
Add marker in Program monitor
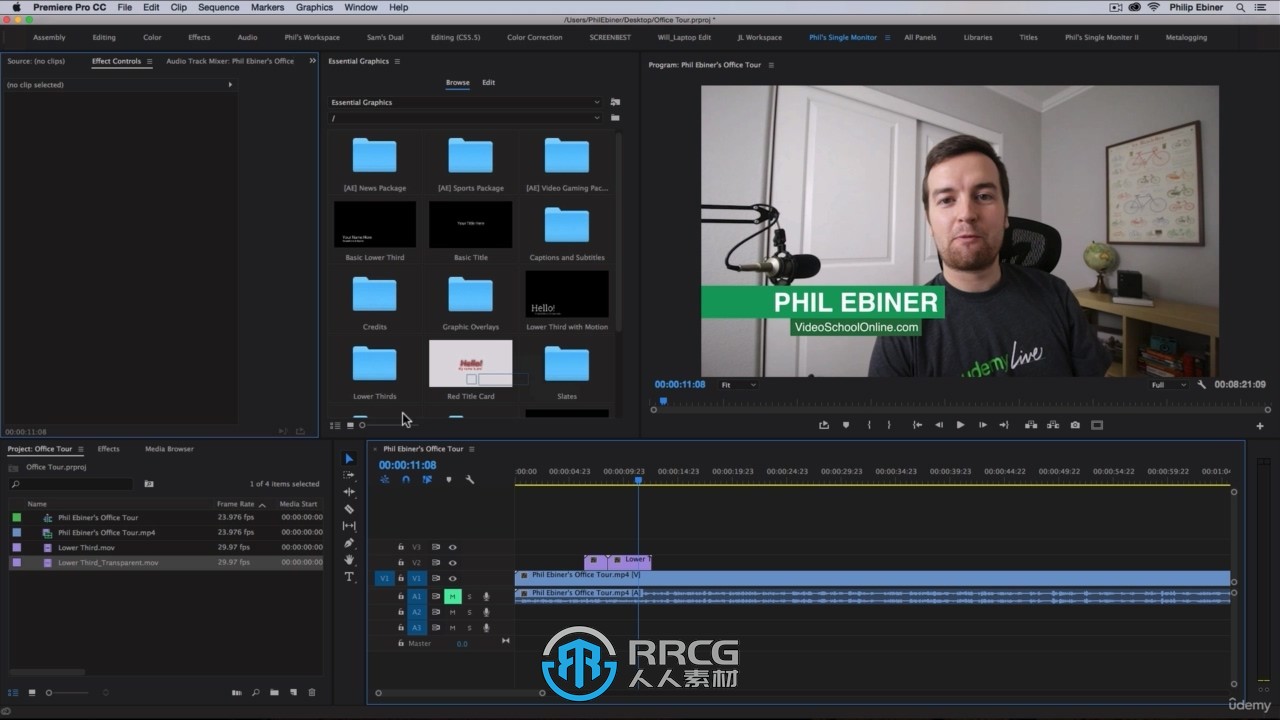[845, 425]
